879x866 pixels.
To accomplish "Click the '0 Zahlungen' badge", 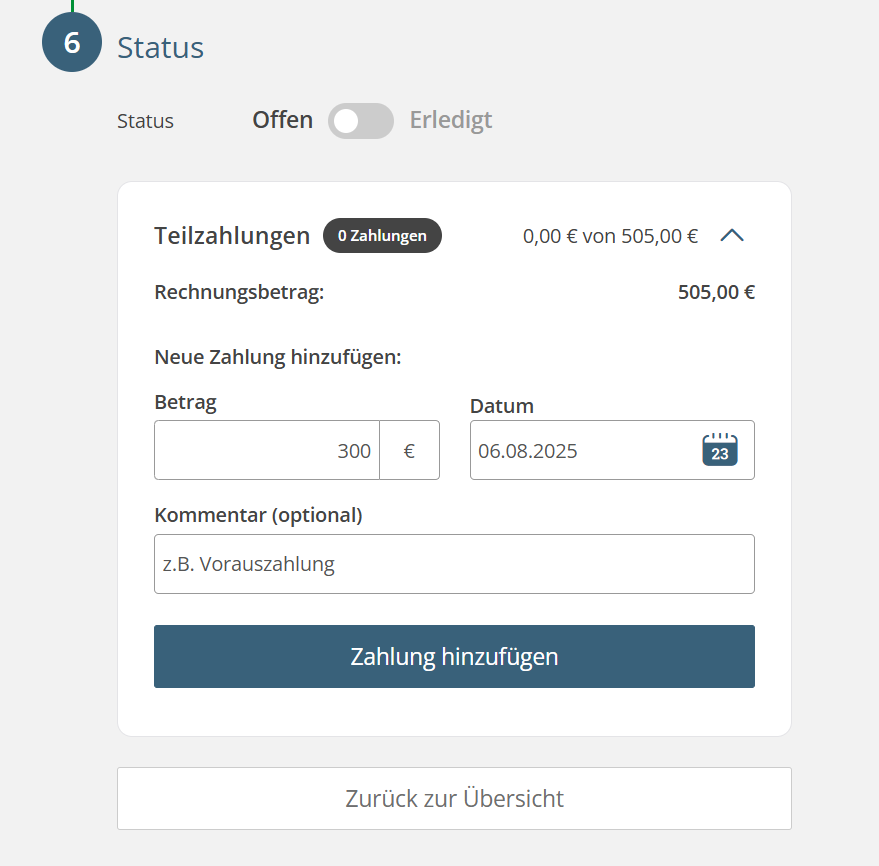I will pos(382,236).
